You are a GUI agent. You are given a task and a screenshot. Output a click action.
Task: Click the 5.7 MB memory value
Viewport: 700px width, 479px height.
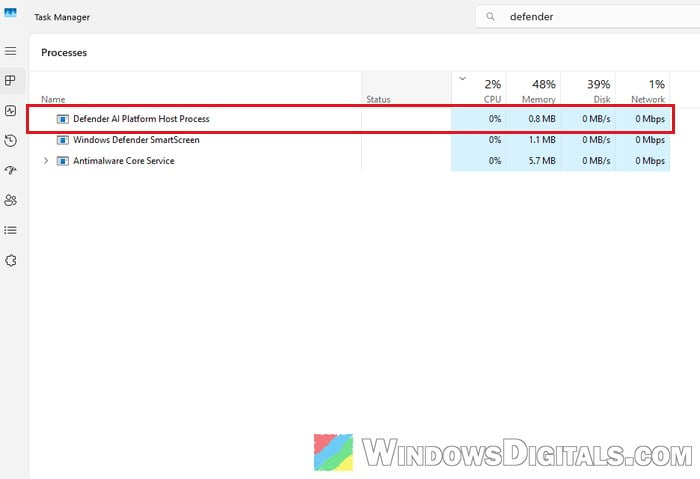(542, 161)
